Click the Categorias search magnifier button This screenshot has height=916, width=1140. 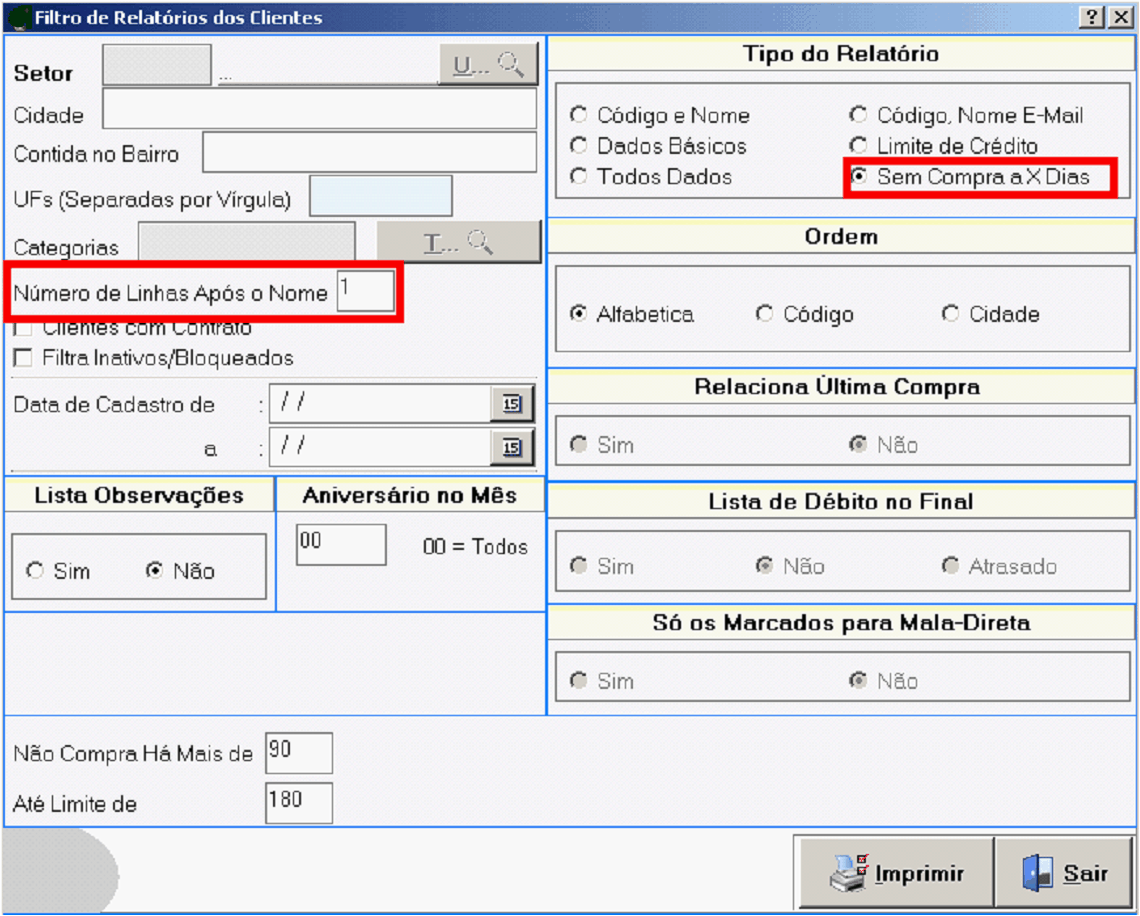458,242
